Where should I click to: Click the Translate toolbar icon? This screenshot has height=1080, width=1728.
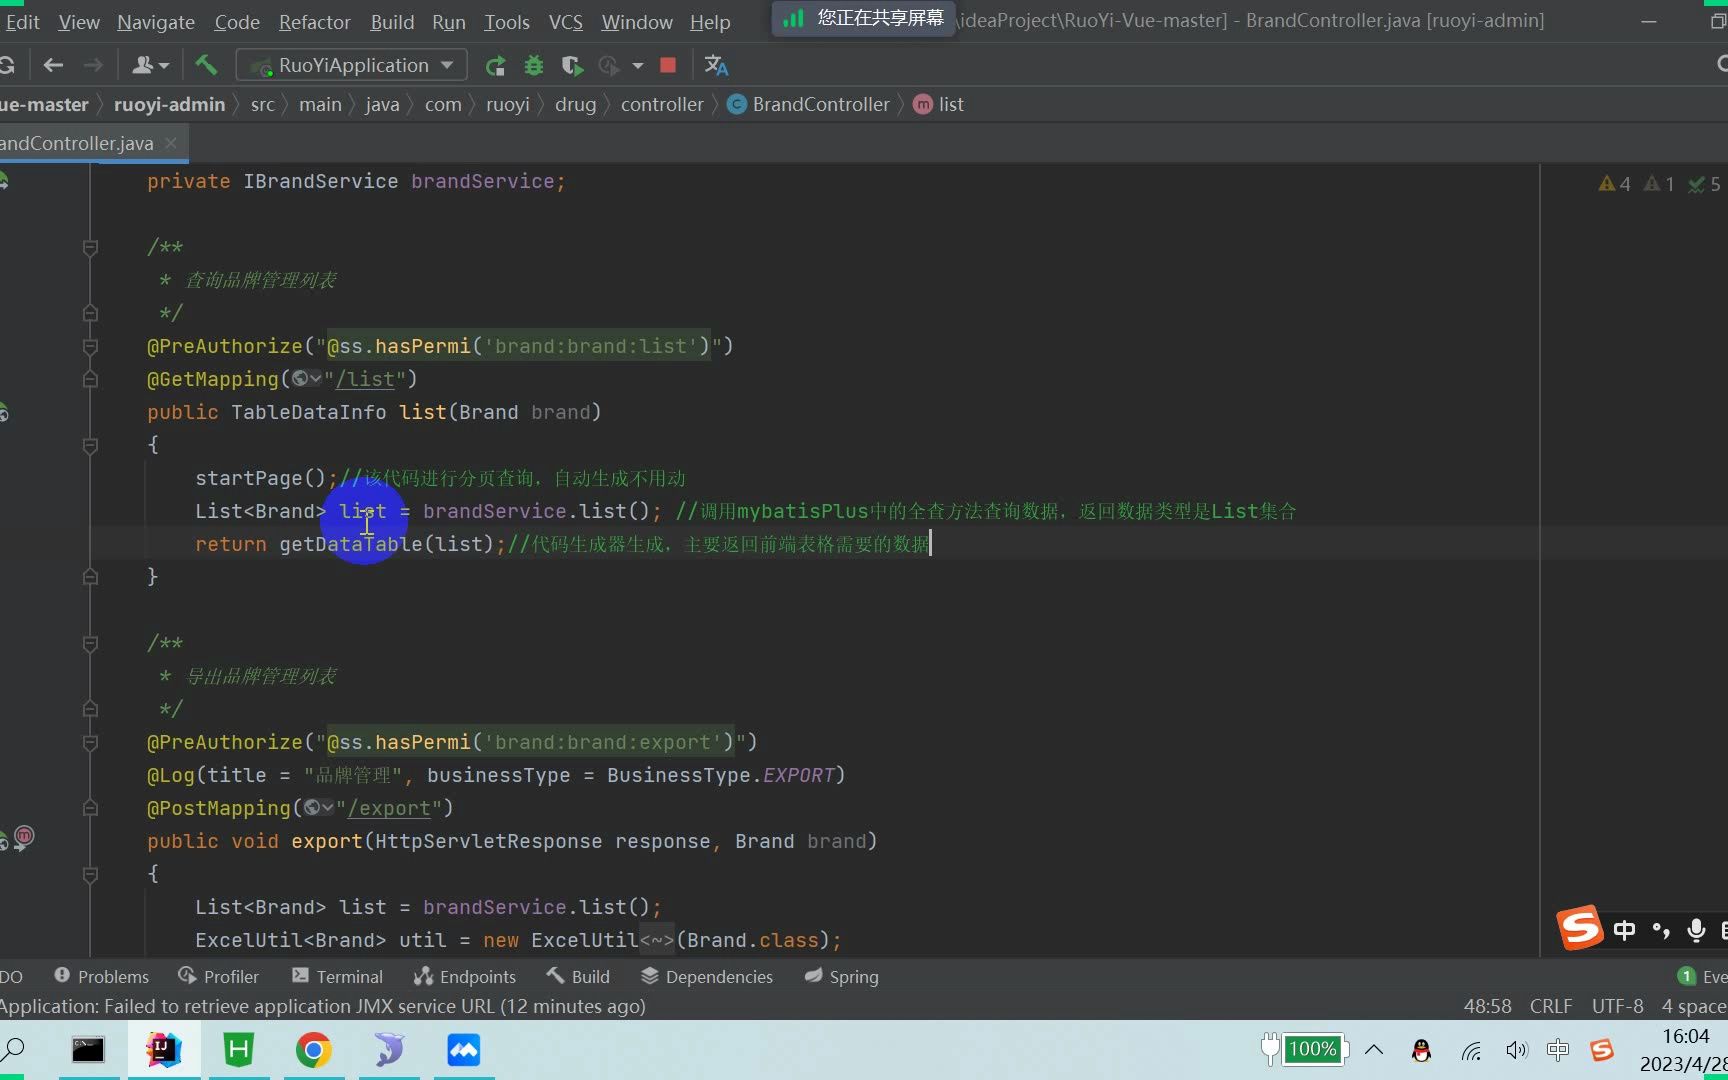coord(716,66)
